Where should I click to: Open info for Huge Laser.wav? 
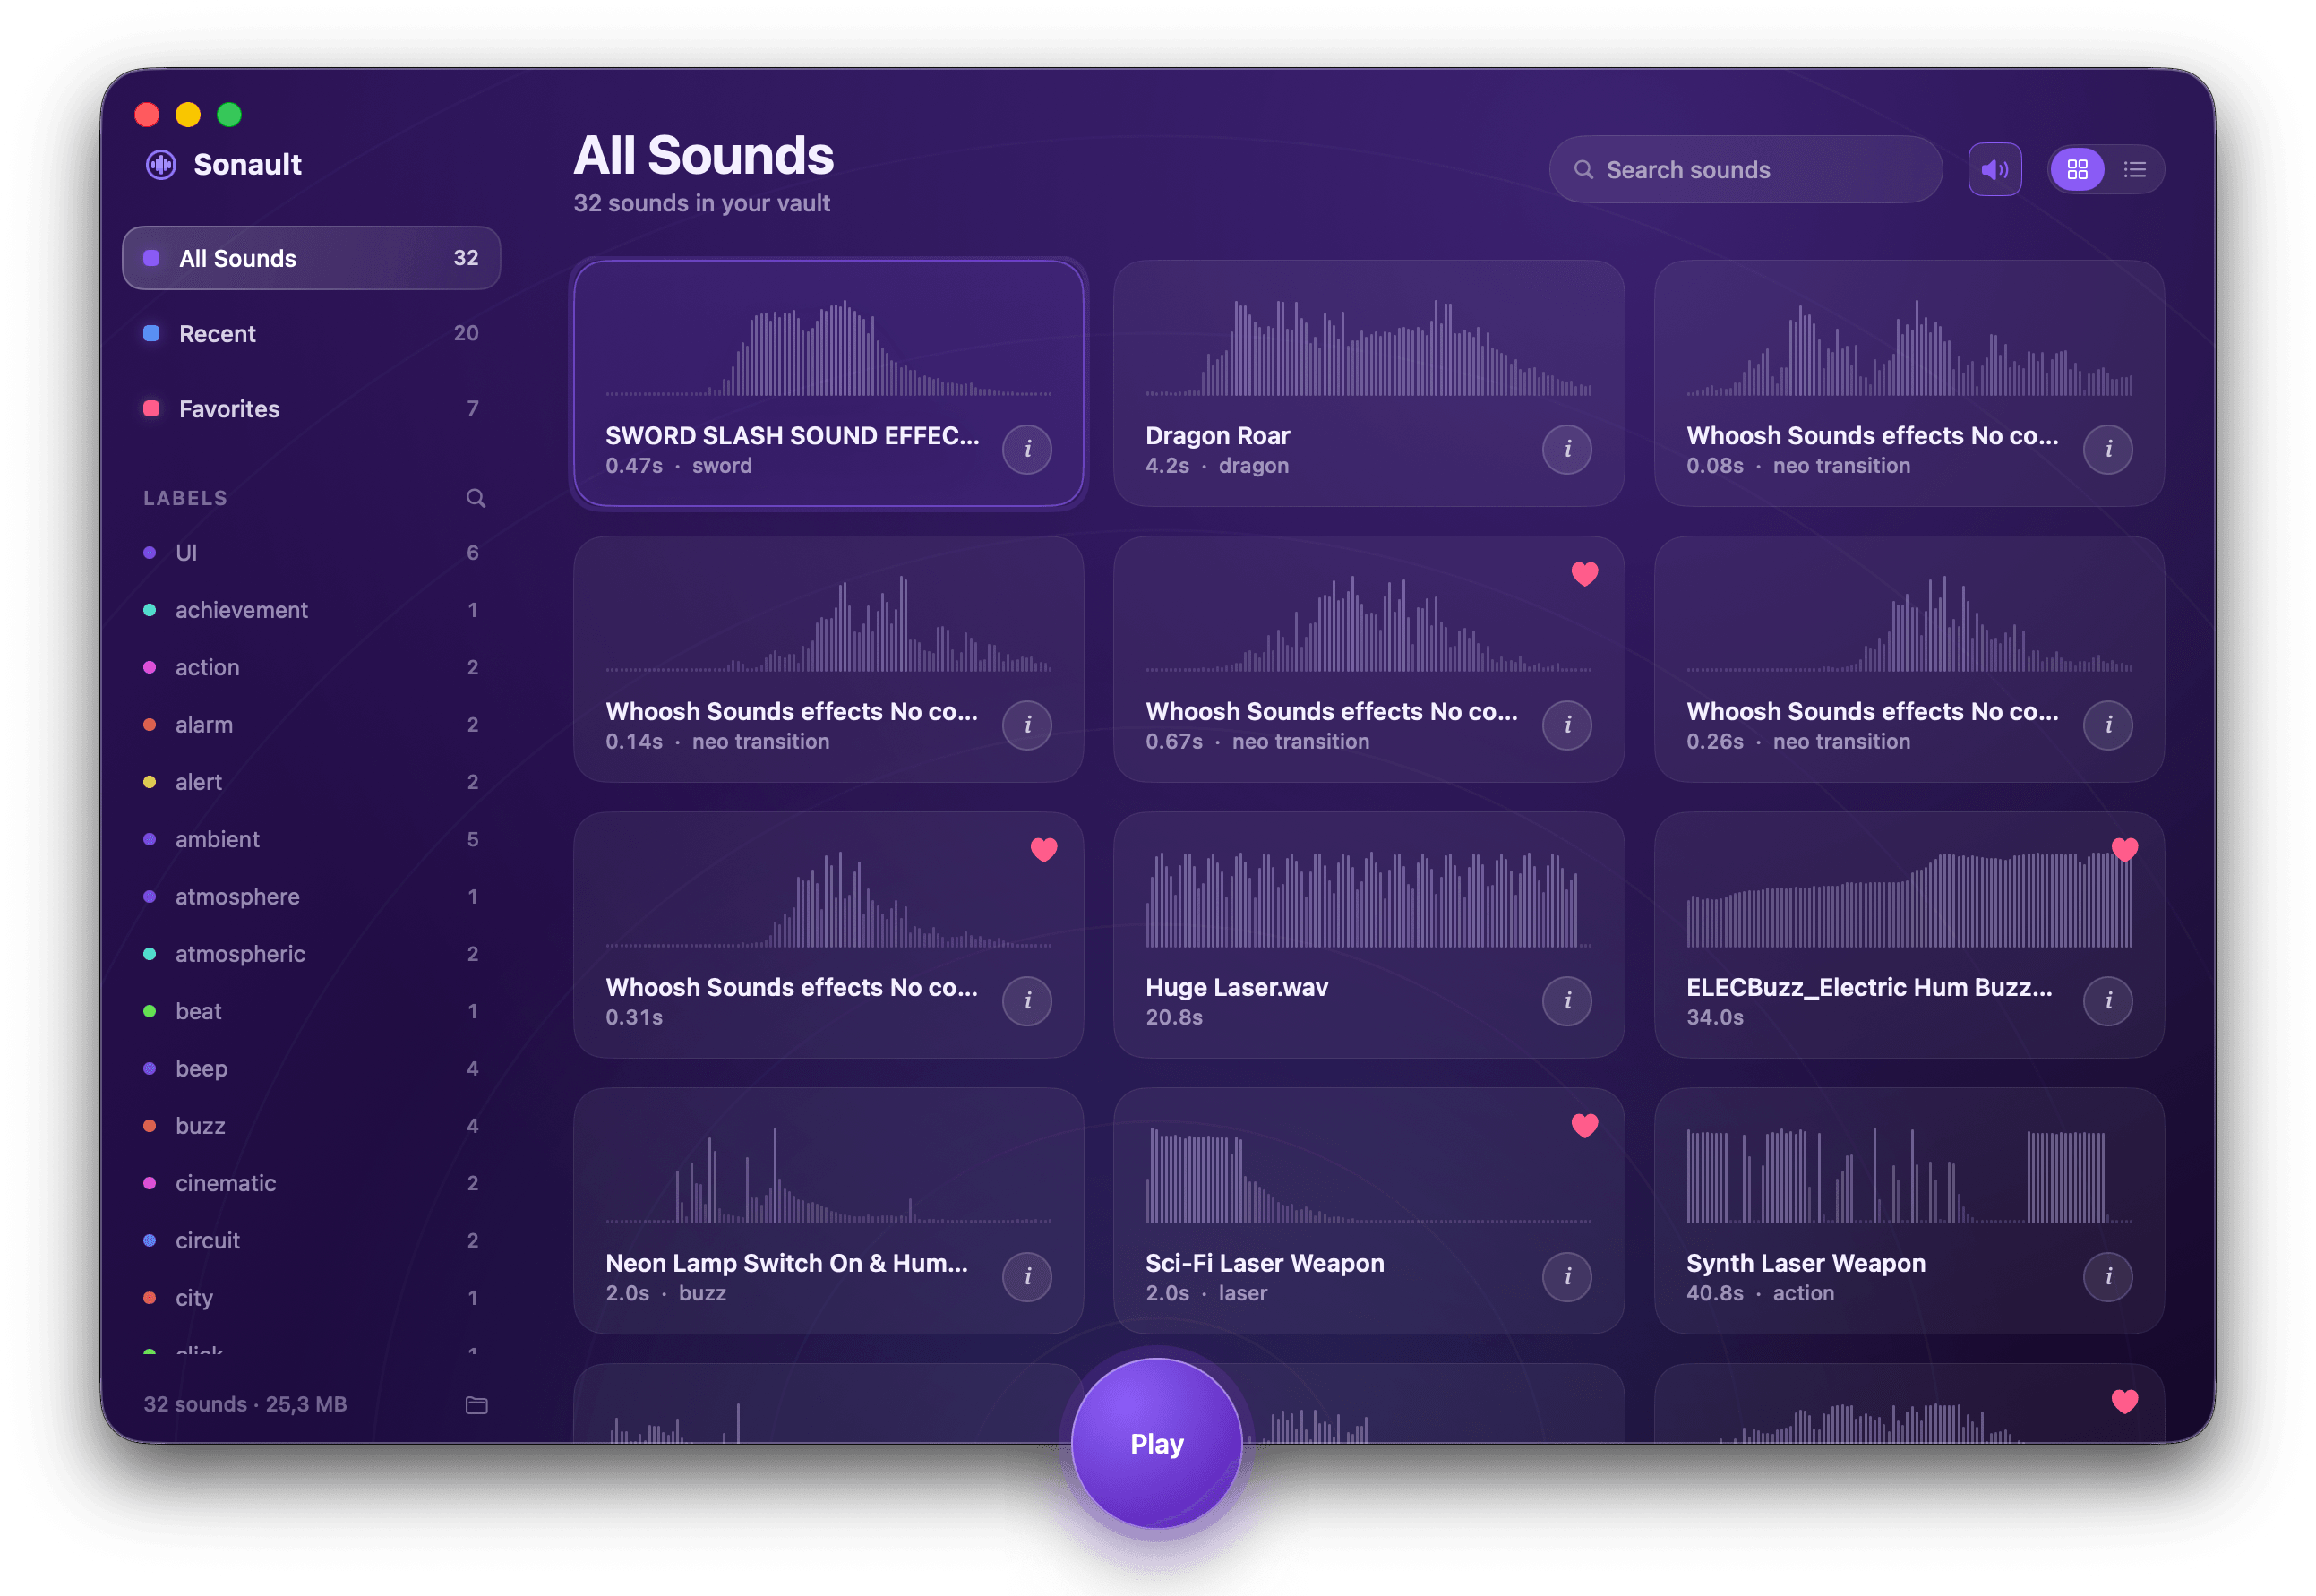tap(1567, 1001)
